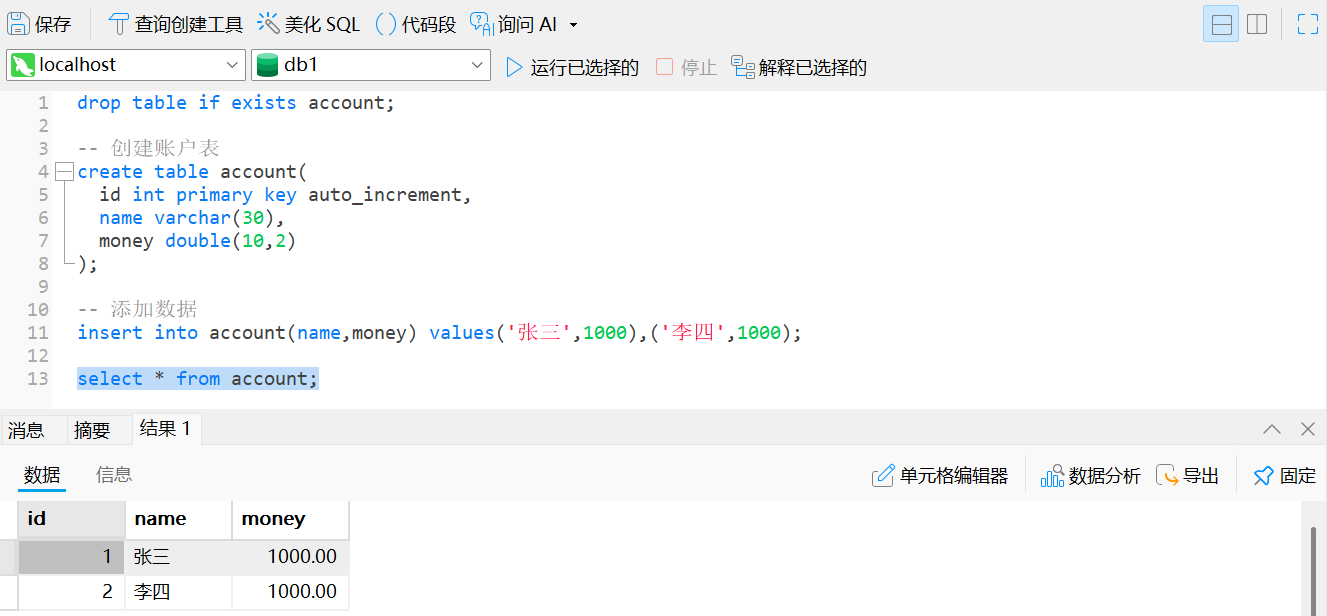
Task: Select money cell in 李四 row
Action: [290, 592]
